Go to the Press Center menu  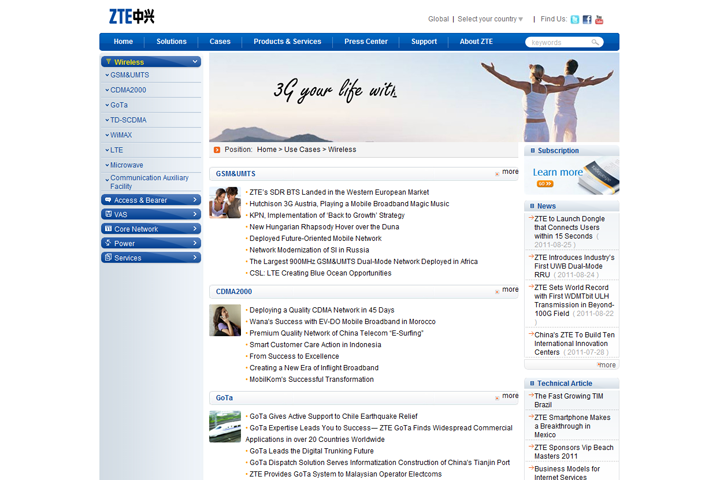(366, 42)
